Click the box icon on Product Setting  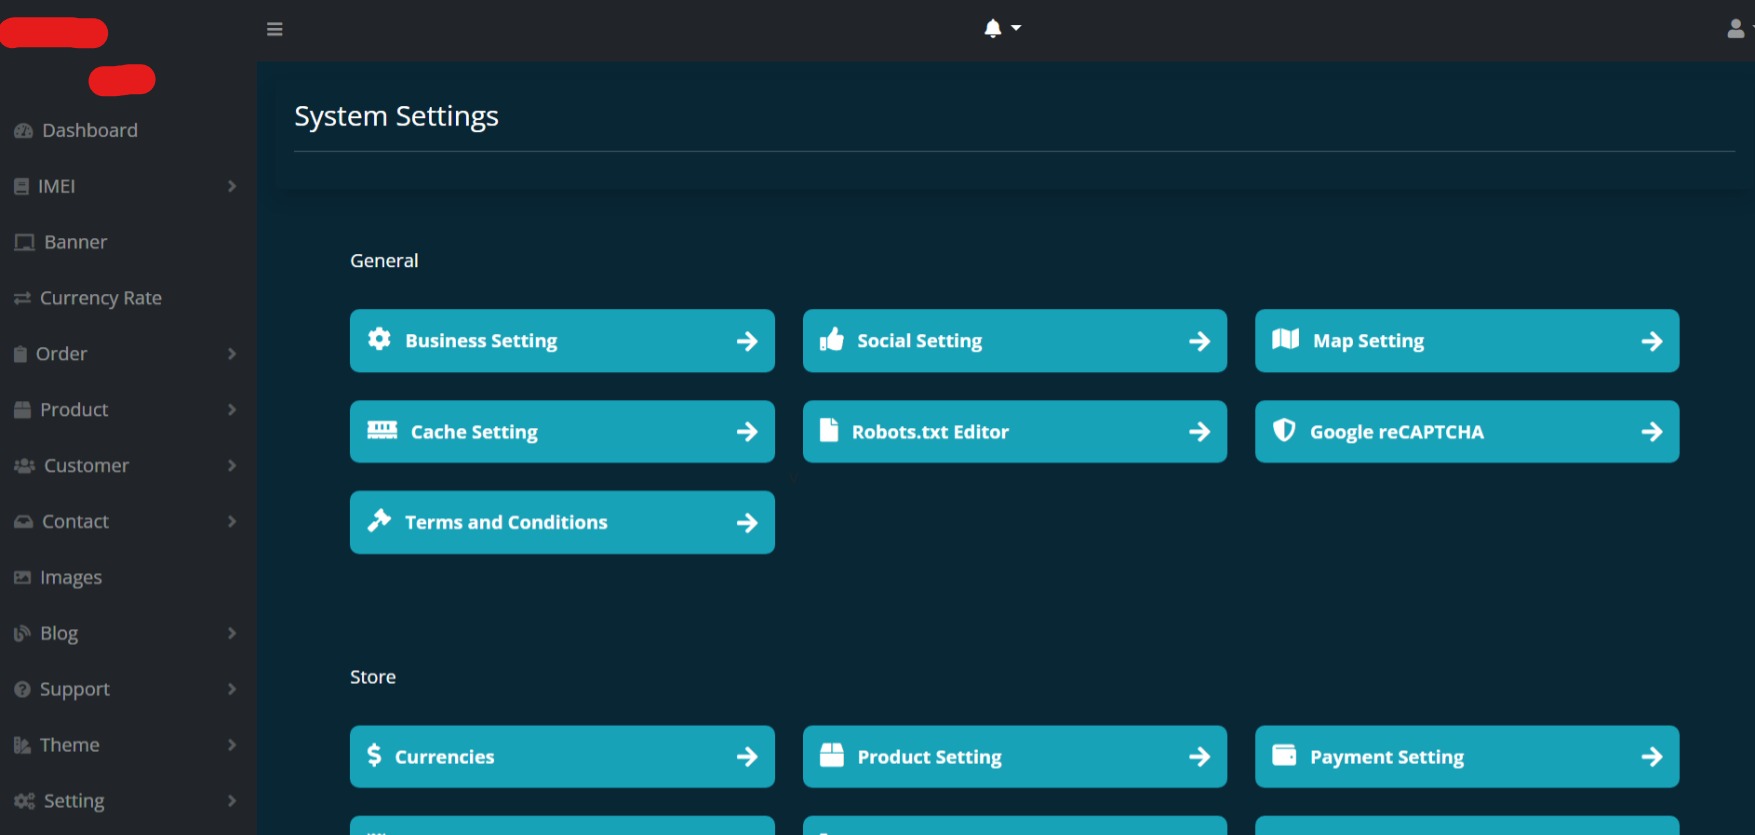pyautogui.click(x=832, y=755)
